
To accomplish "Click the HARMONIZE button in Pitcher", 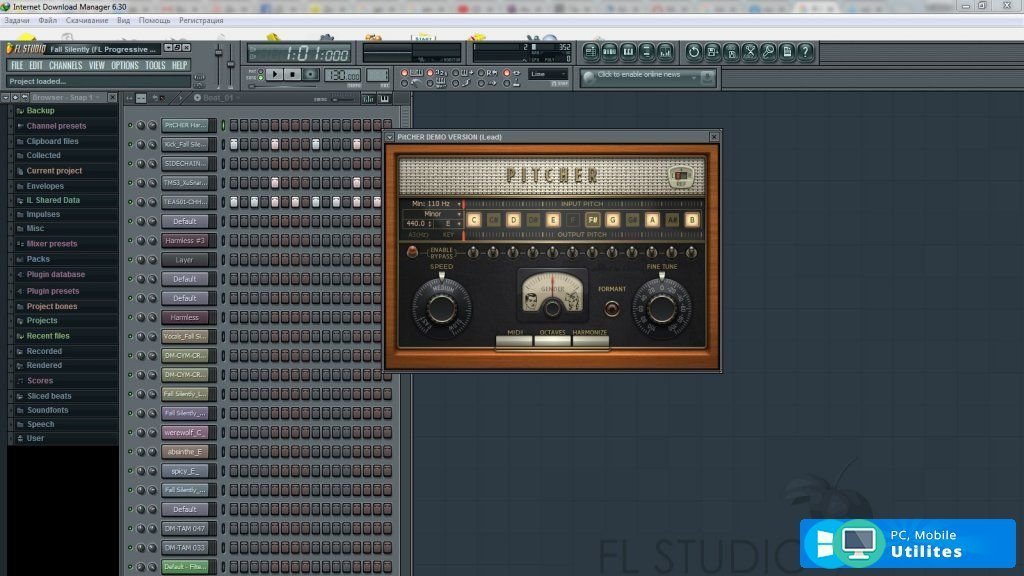I will click(590, 342).
